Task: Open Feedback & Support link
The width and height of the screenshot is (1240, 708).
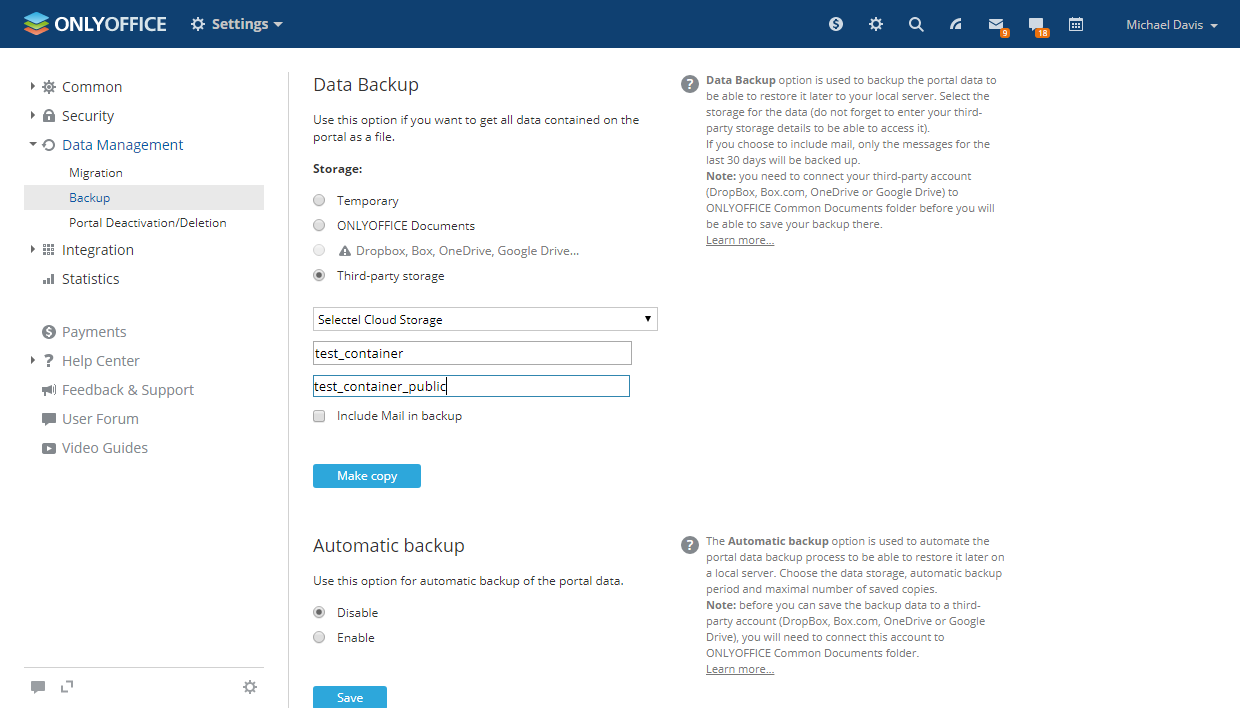Action: [x=128, y=390]
